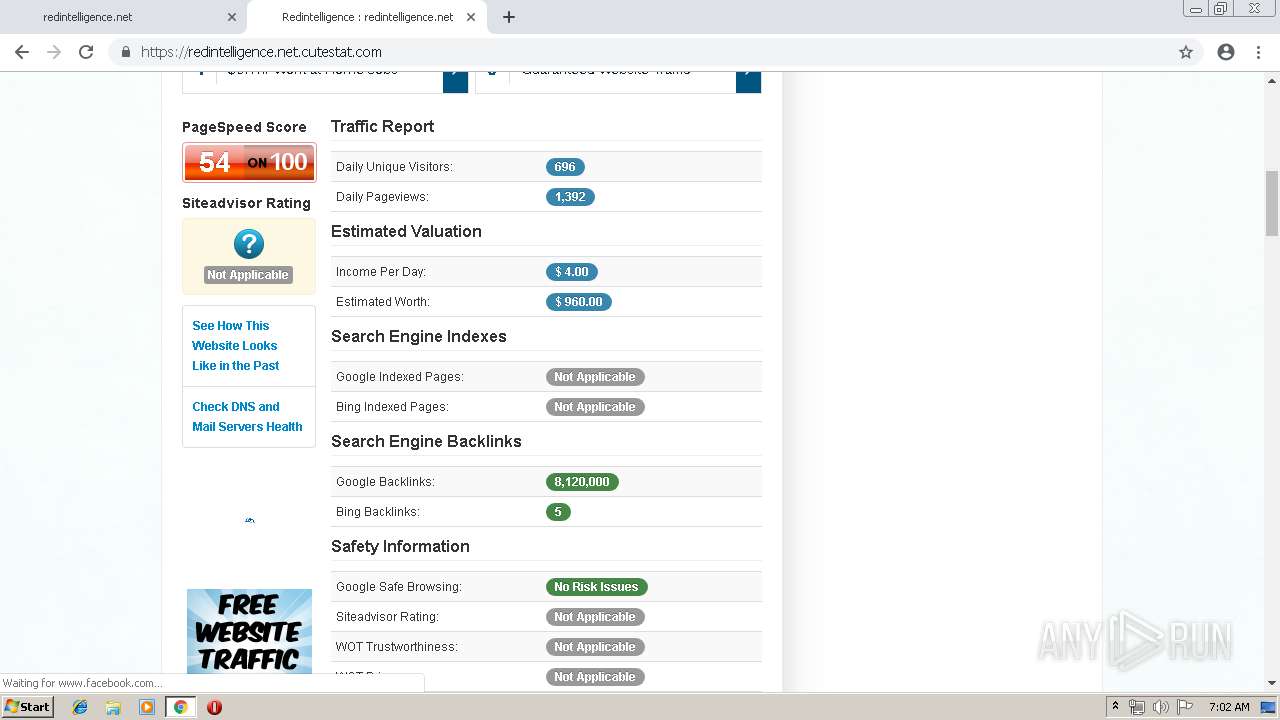Click Not Applicable badge under Siteadvisor icon
Screen dimensions: 1280x720
[248, 275]
